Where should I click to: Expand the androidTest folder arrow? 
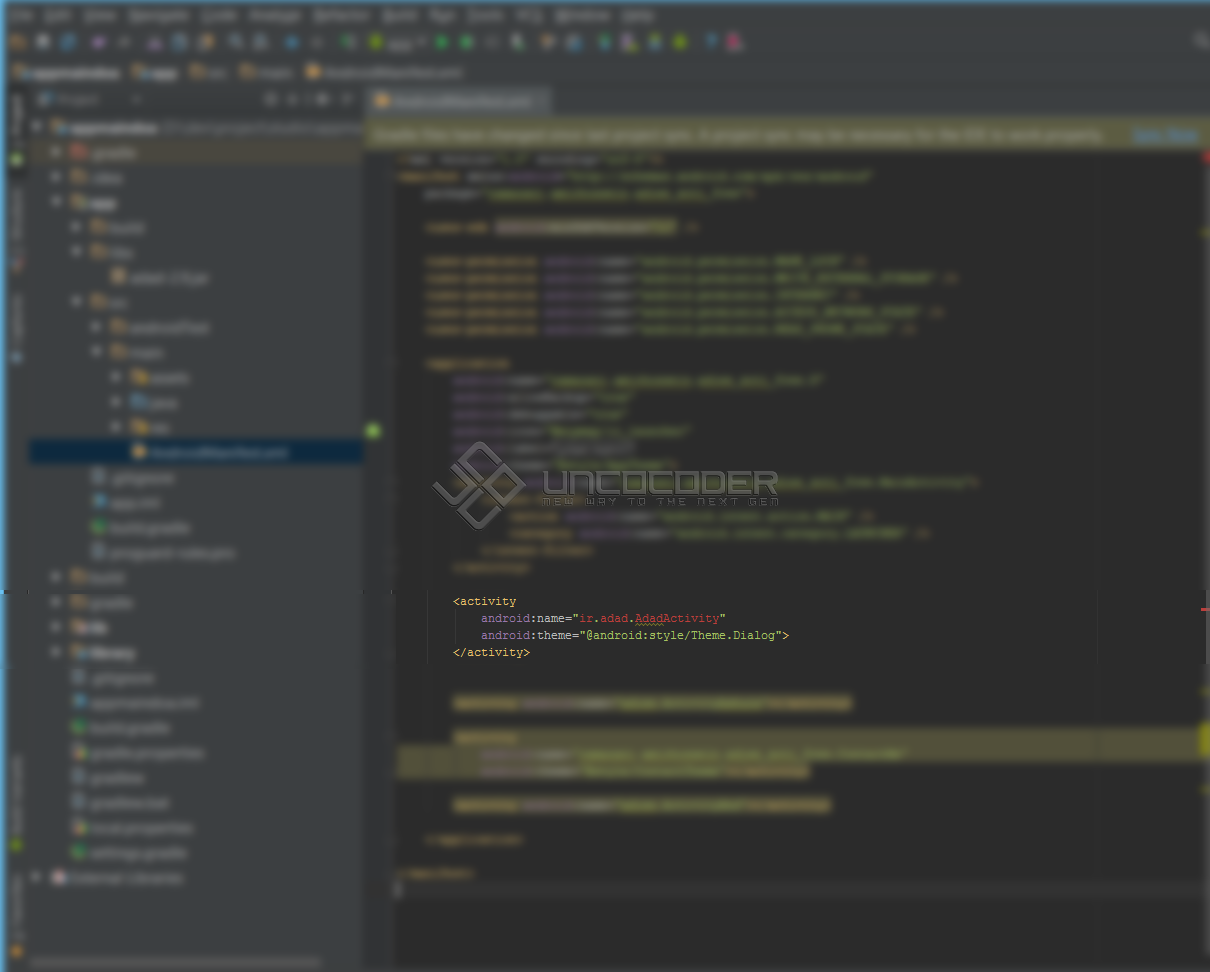coord(97,328)
